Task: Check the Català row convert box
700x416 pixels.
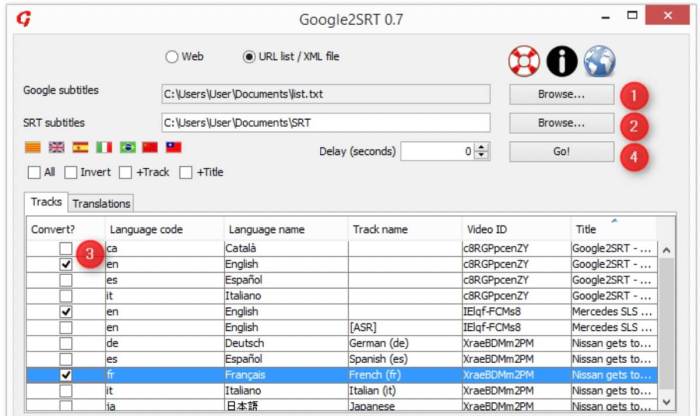Action: (x=66, y=249)
